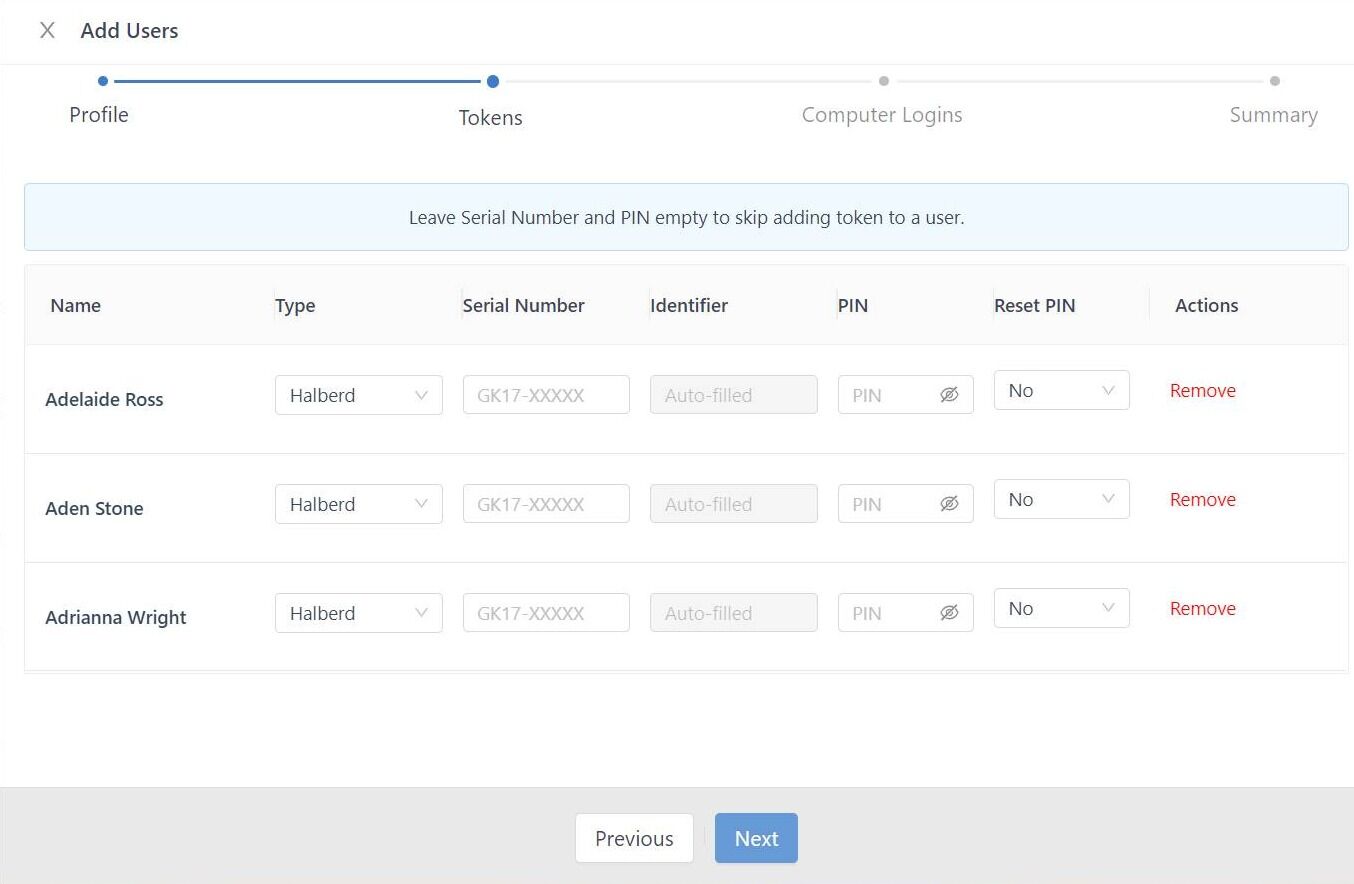
Task: Focus Serial Number field for Aden Stone
Action: point(546,504)
